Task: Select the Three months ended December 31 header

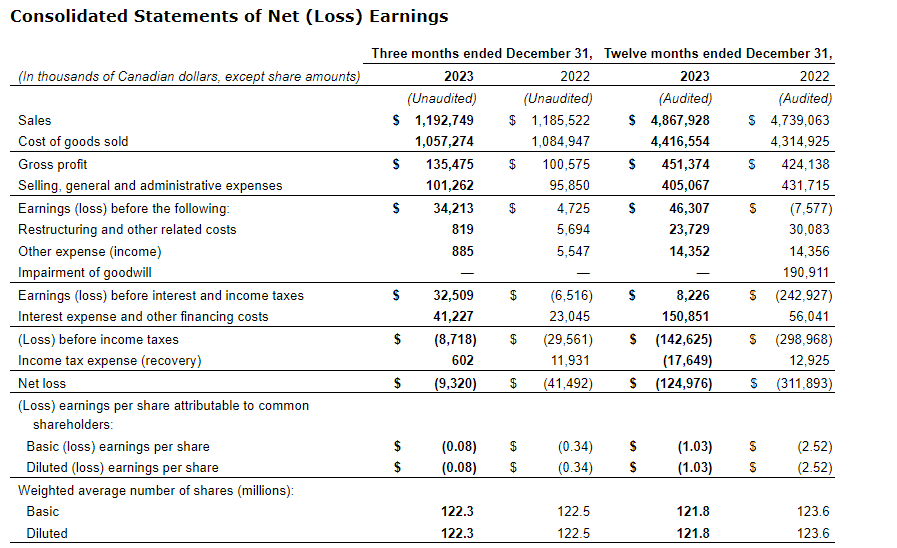Action: pyautogui.click(x=482, y=53)
